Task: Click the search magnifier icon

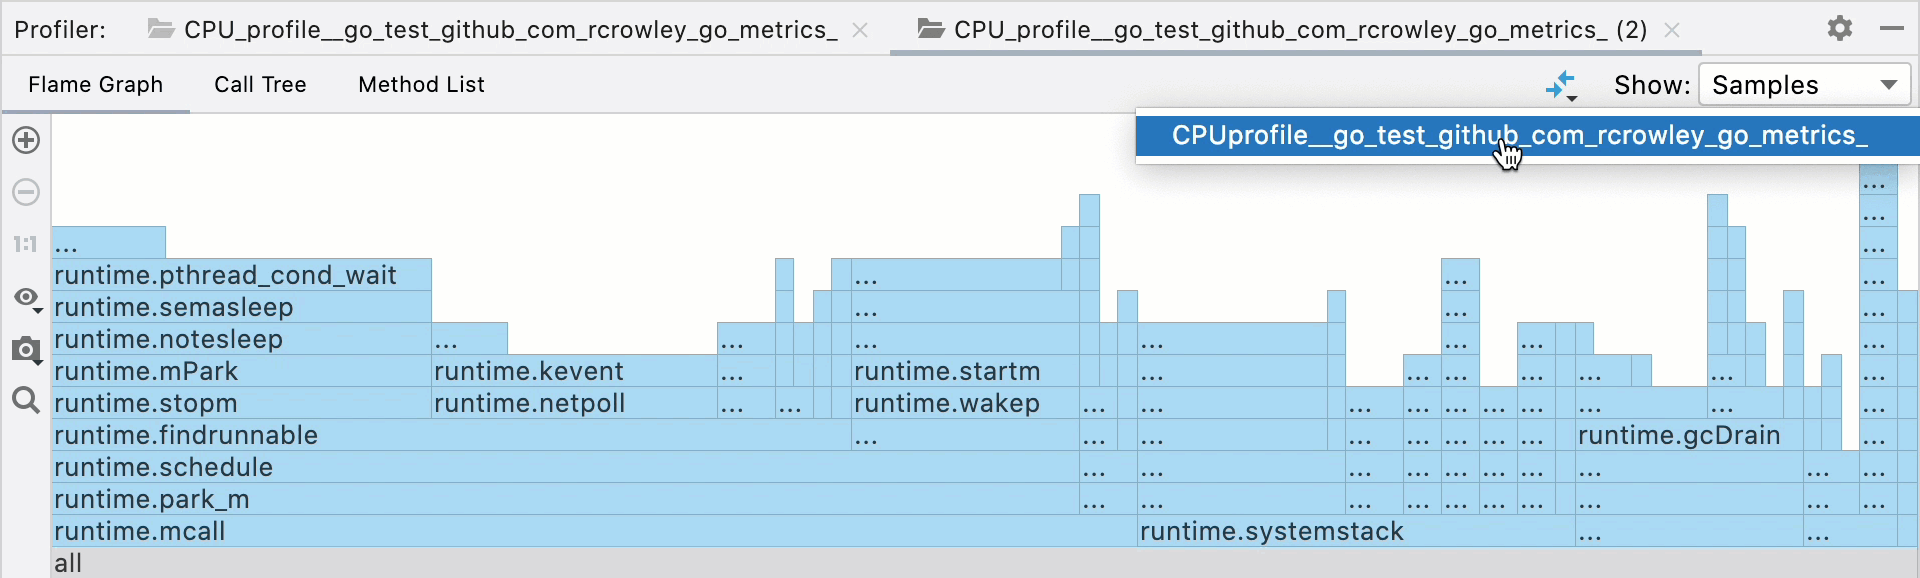Action: pyautogui.click(x=25, y=402)
